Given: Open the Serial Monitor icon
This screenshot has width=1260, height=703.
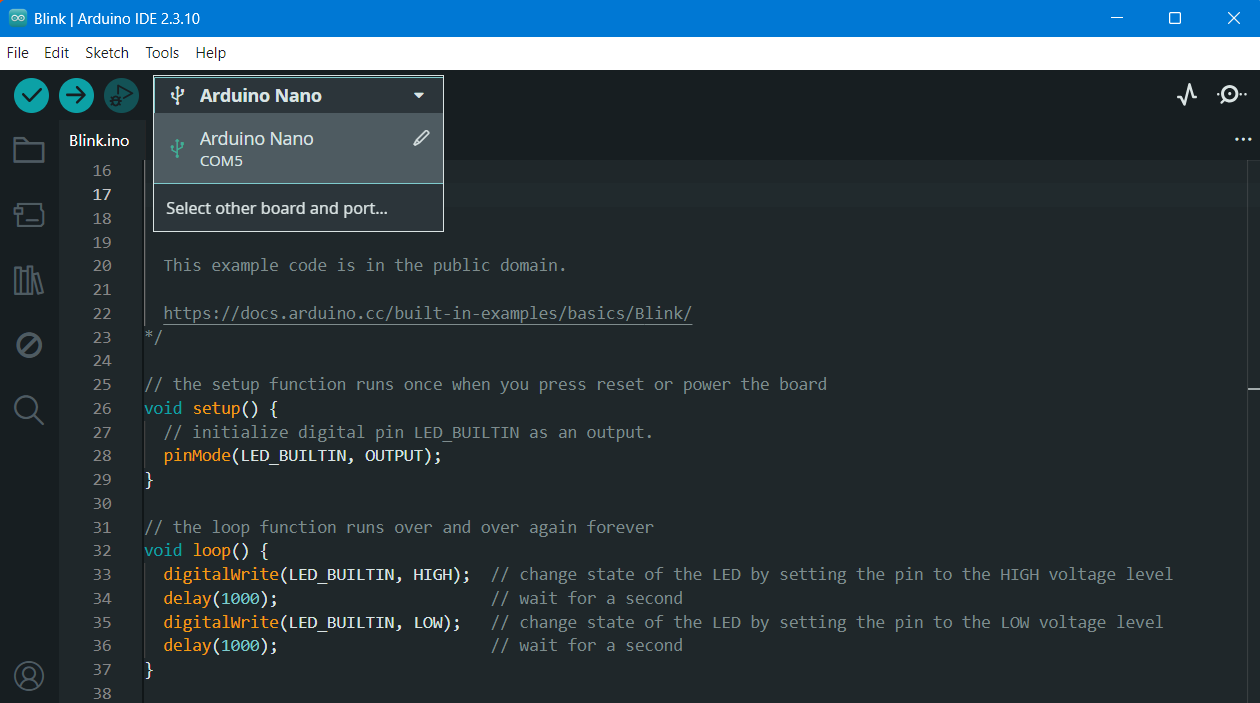Looking at the screenshot, I should click(1231, 95).
